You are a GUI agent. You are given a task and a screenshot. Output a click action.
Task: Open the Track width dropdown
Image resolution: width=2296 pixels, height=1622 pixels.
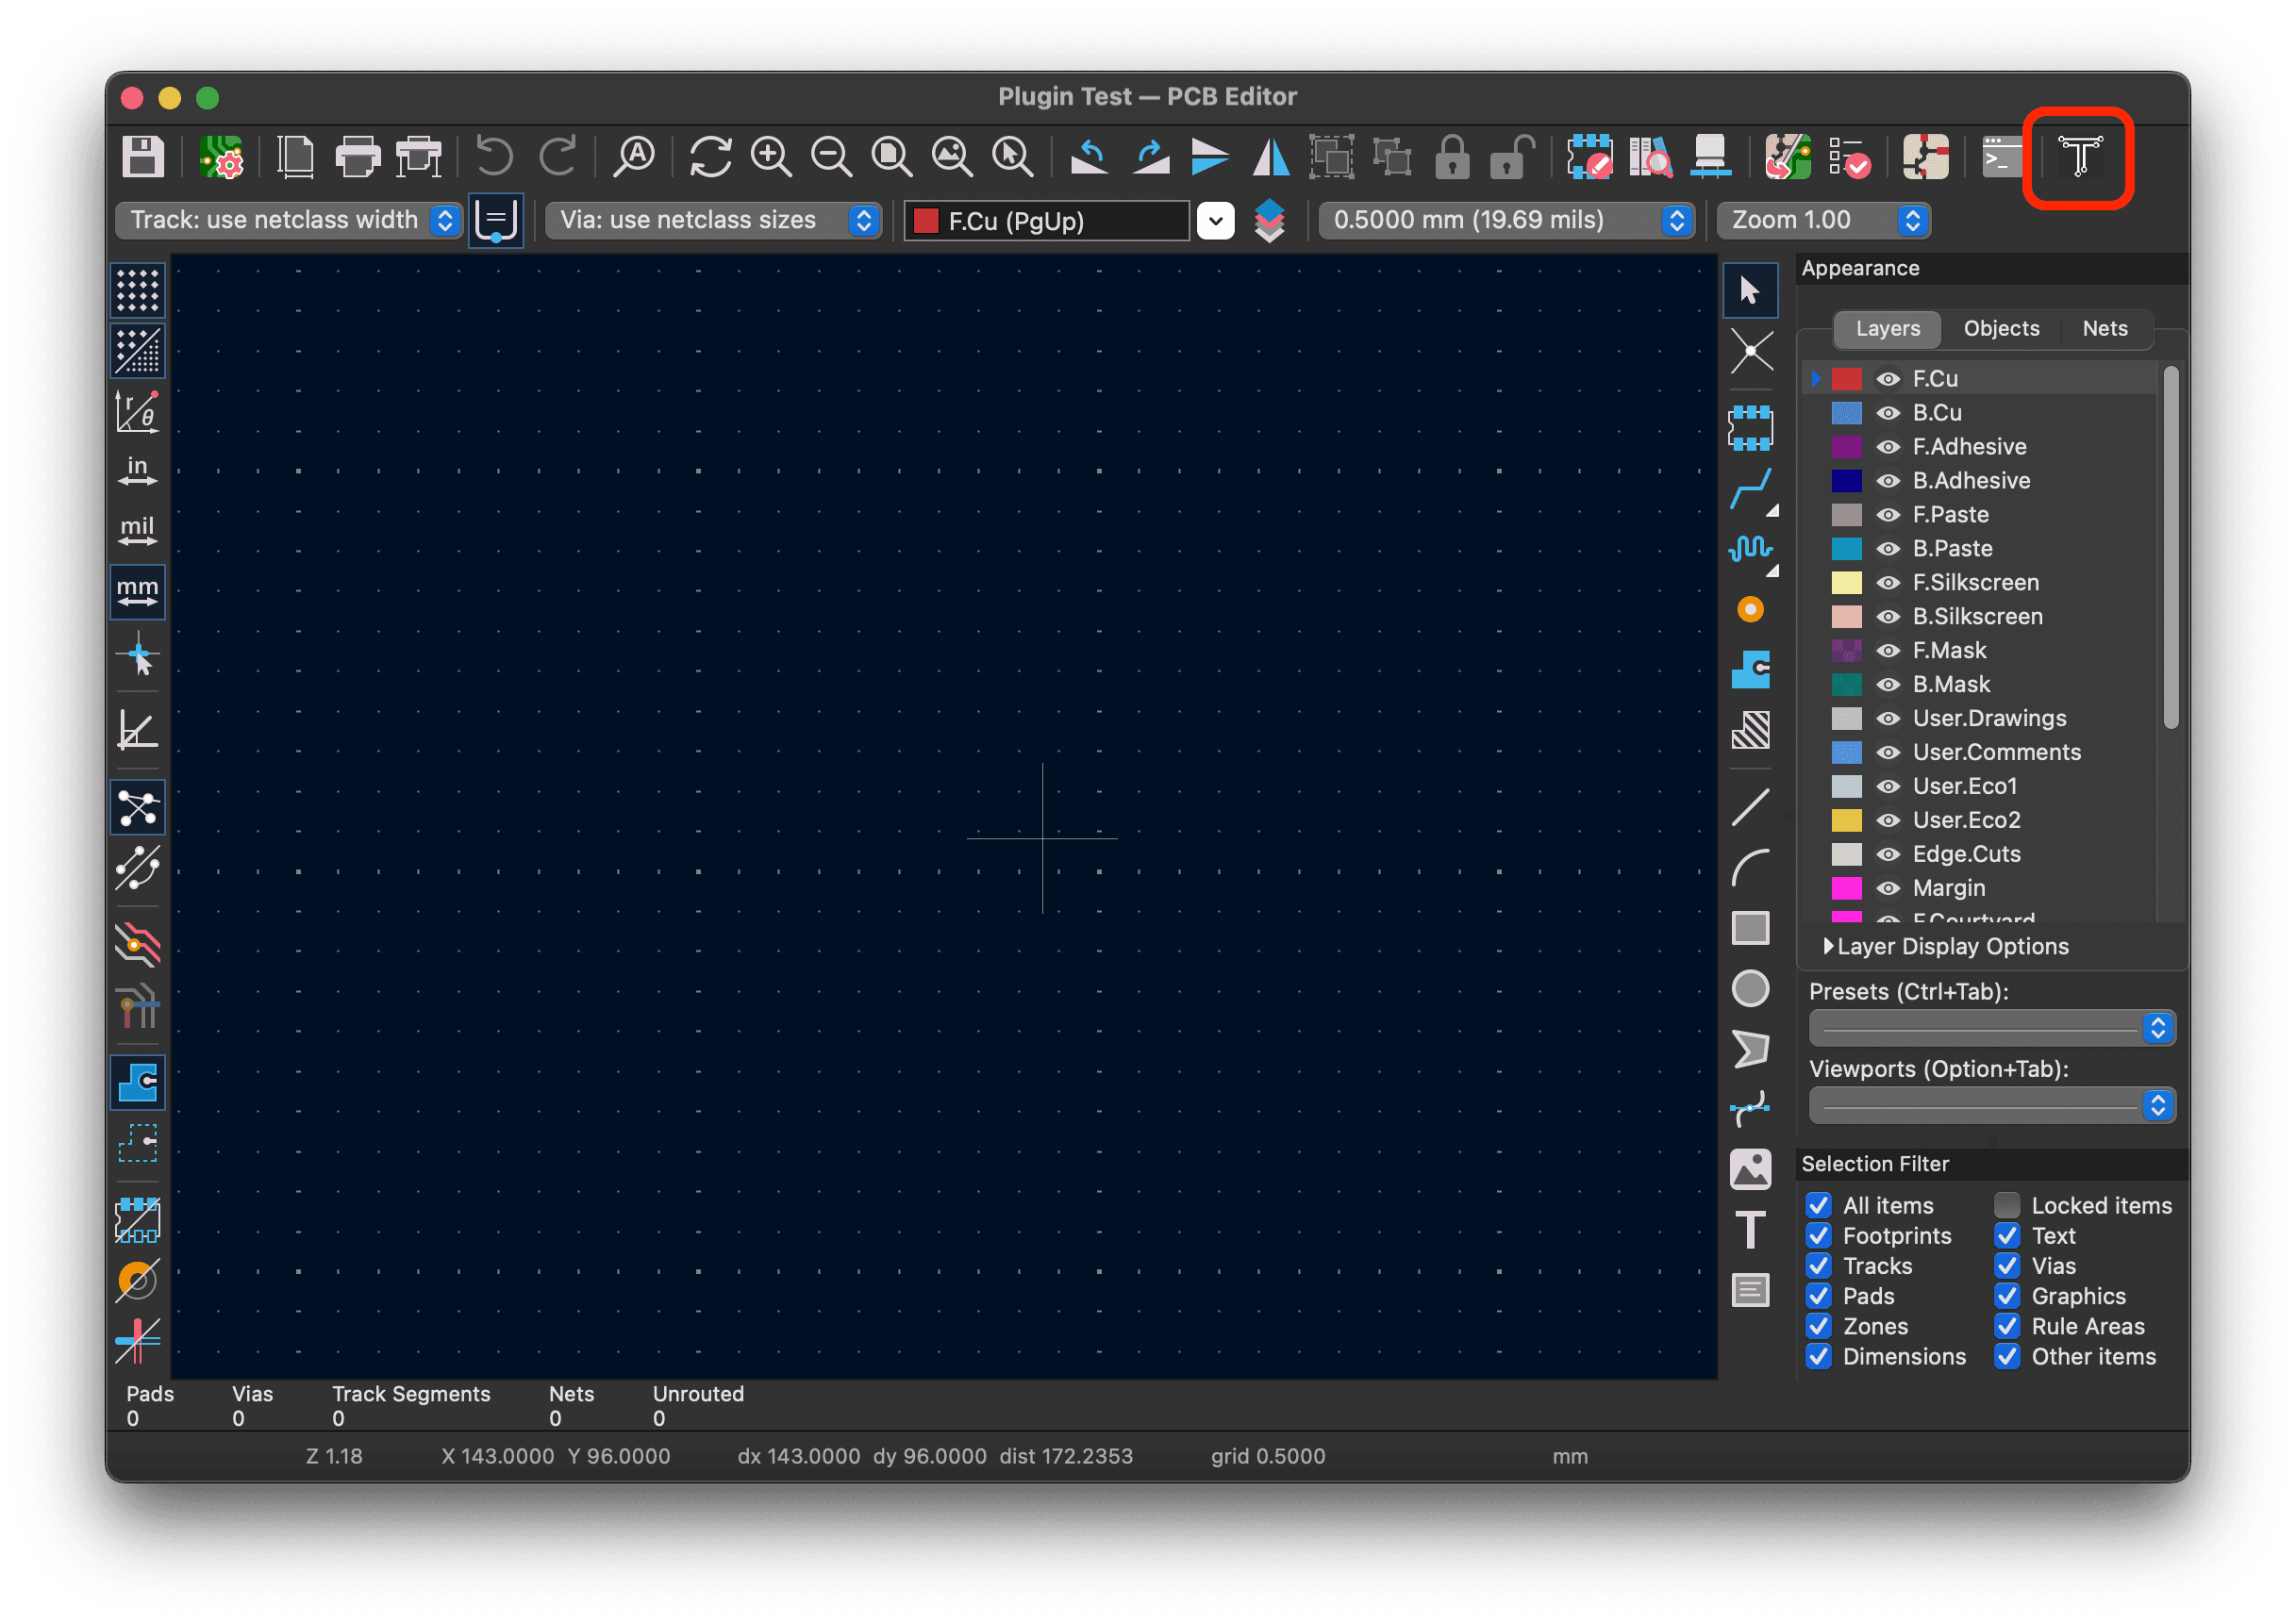pos(289,220)
